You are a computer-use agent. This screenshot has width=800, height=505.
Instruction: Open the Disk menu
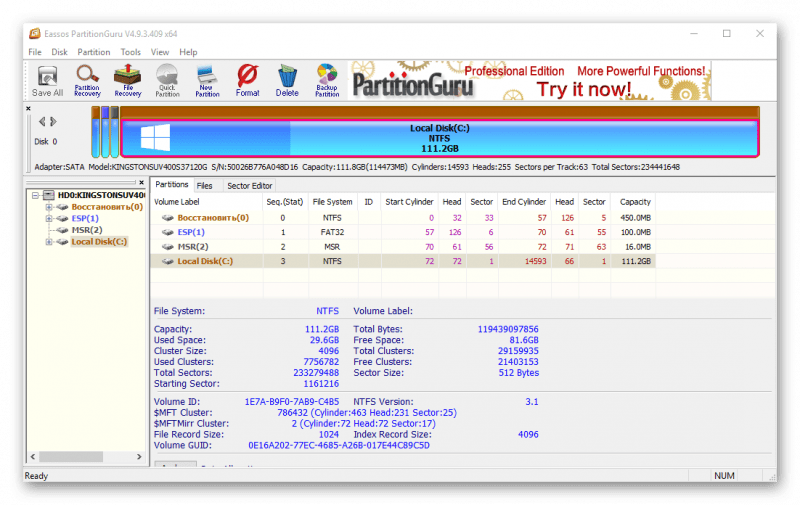60,52
